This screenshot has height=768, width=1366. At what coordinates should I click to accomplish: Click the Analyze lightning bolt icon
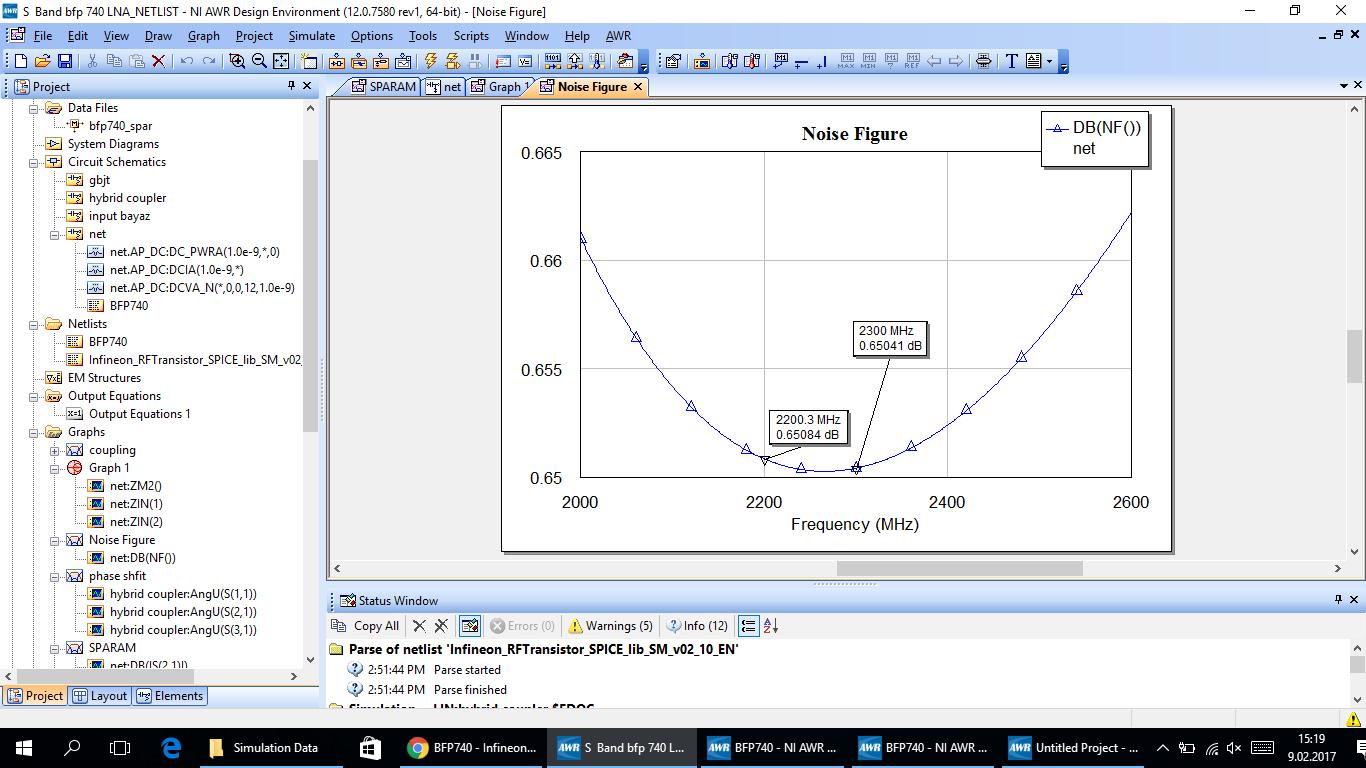click(x=430, y=61)
